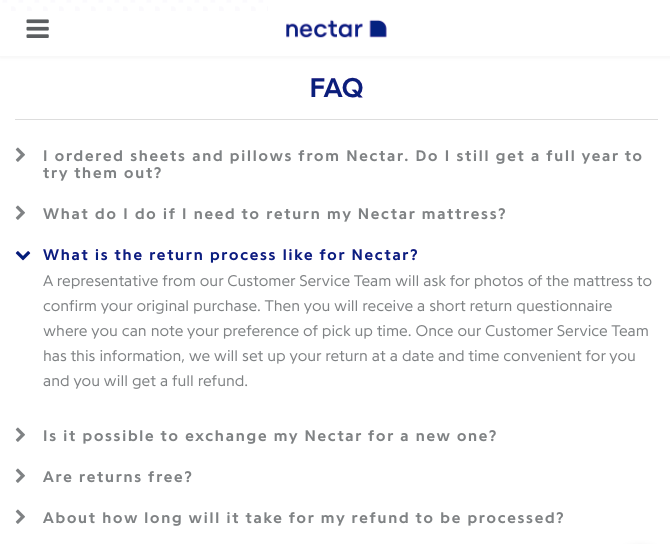
Task: Click chevron beside exchange my Nectar question
Action: coord(21,435)
